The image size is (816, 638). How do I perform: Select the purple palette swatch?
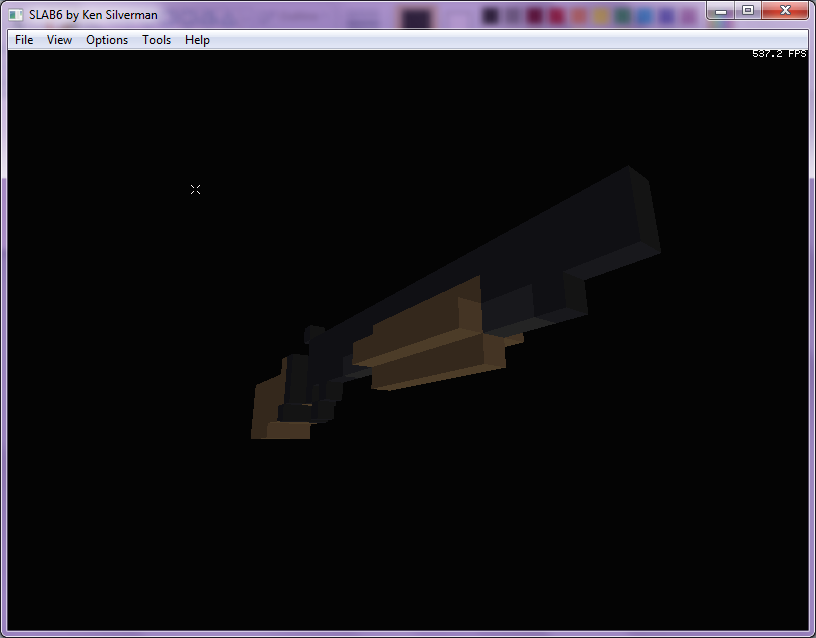coord(666,15)
